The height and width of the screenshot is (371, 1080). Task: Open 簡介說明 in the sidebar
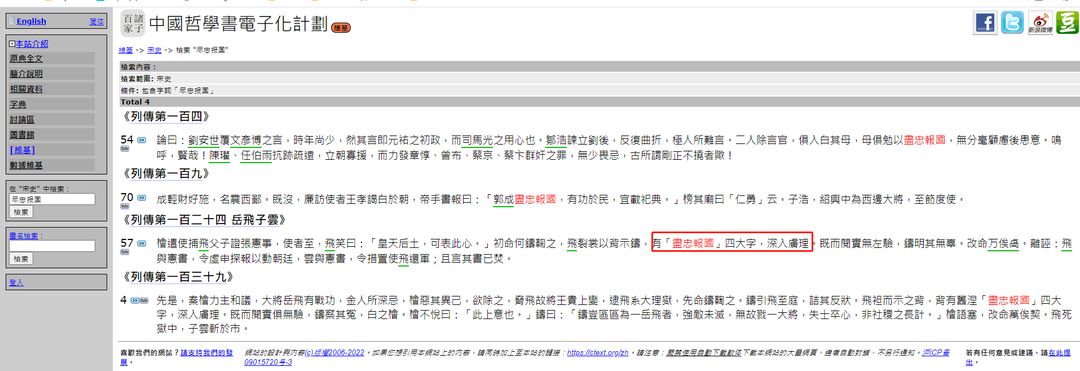click(26, 74)
